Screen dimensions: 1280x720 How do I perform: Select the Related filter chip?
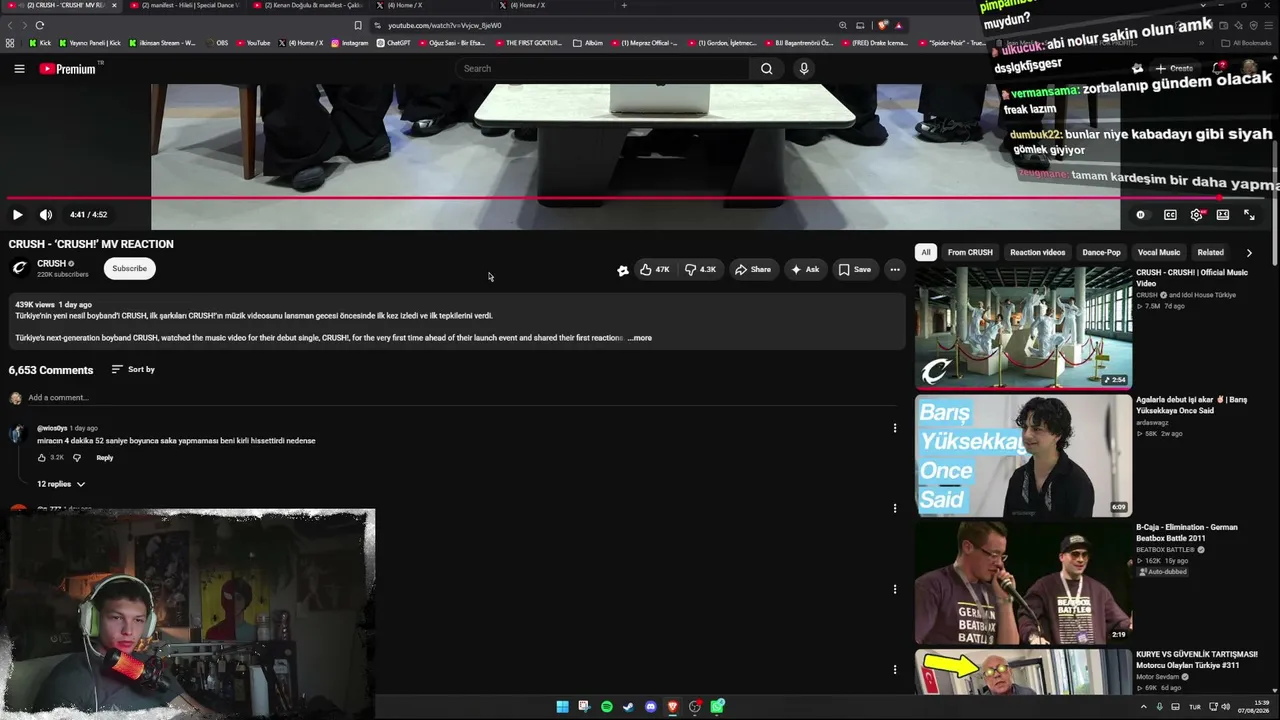[1210, 252]
